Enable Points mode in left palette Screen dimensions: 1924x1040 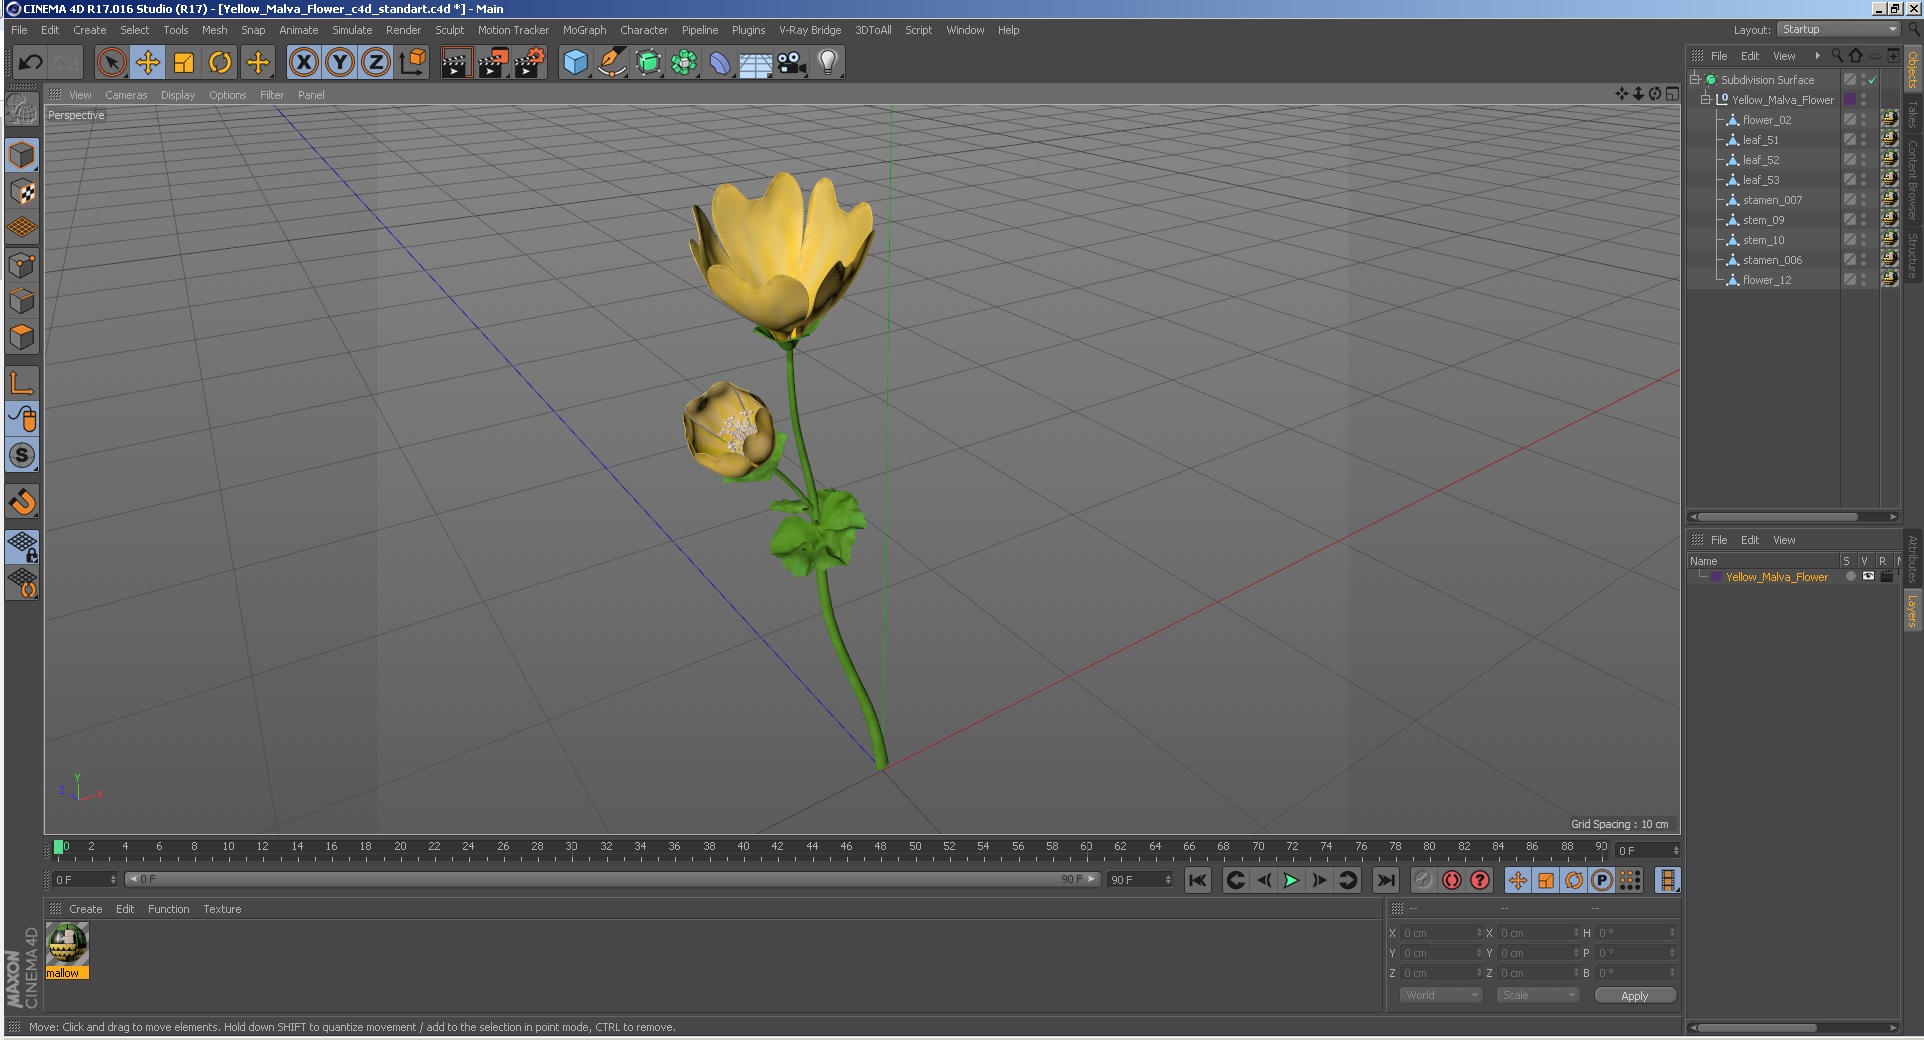pyautogui.click(x=22, y=265)
